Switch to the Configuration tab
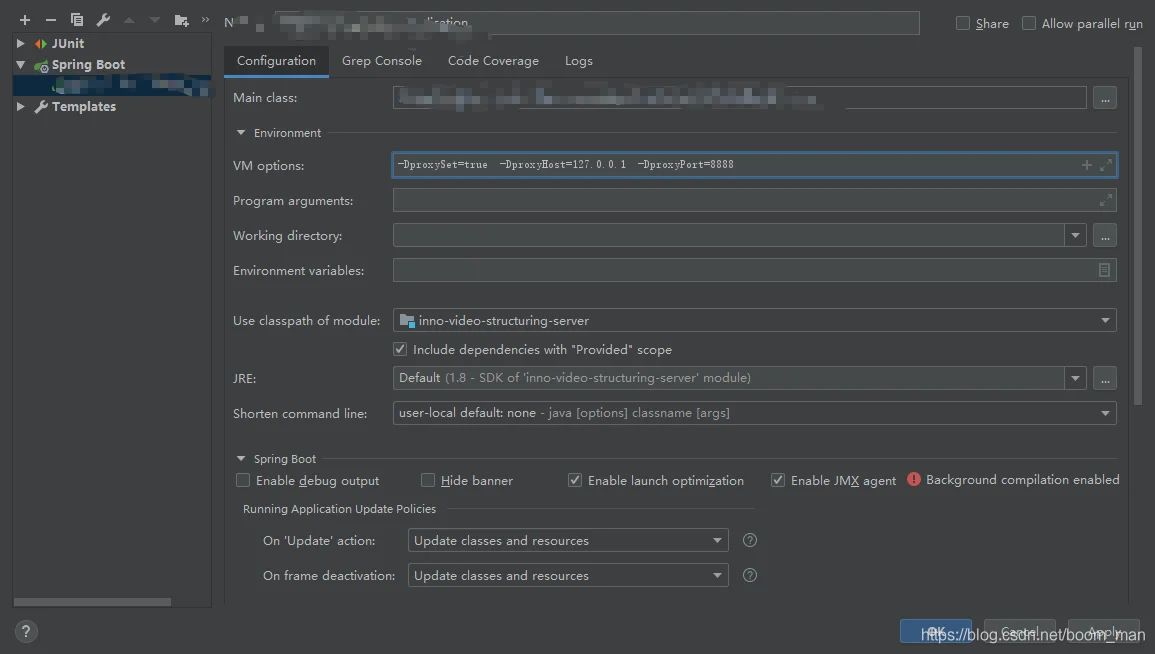This screenshot has height=654, width=1155. [276, 61]
